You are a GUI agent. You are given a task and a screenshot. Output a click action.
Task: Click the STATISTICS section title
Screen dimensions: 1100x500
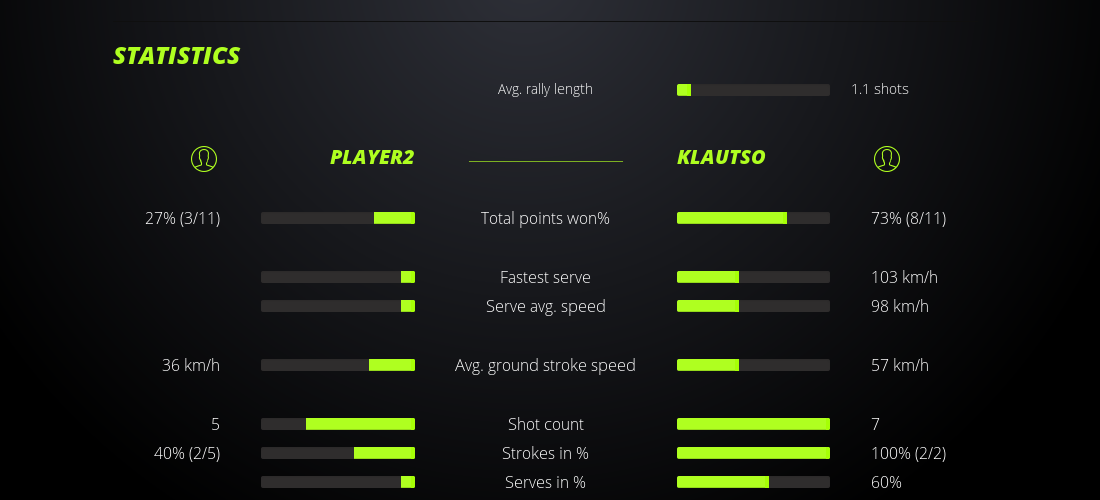(x=177, y=56)
